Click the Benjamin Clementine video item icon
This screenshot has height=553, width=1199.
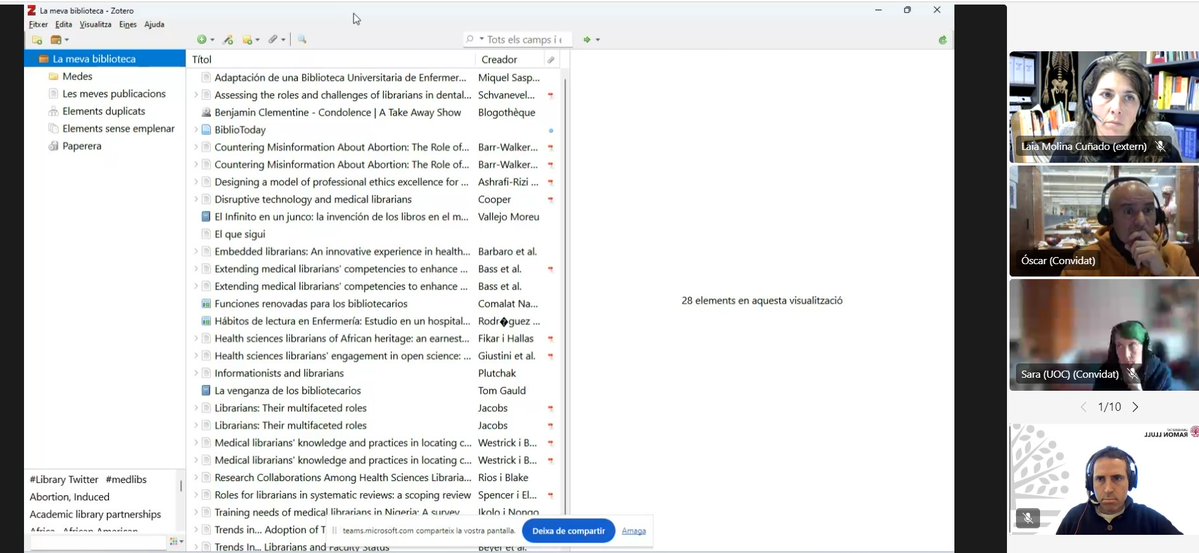pos(206,112)
